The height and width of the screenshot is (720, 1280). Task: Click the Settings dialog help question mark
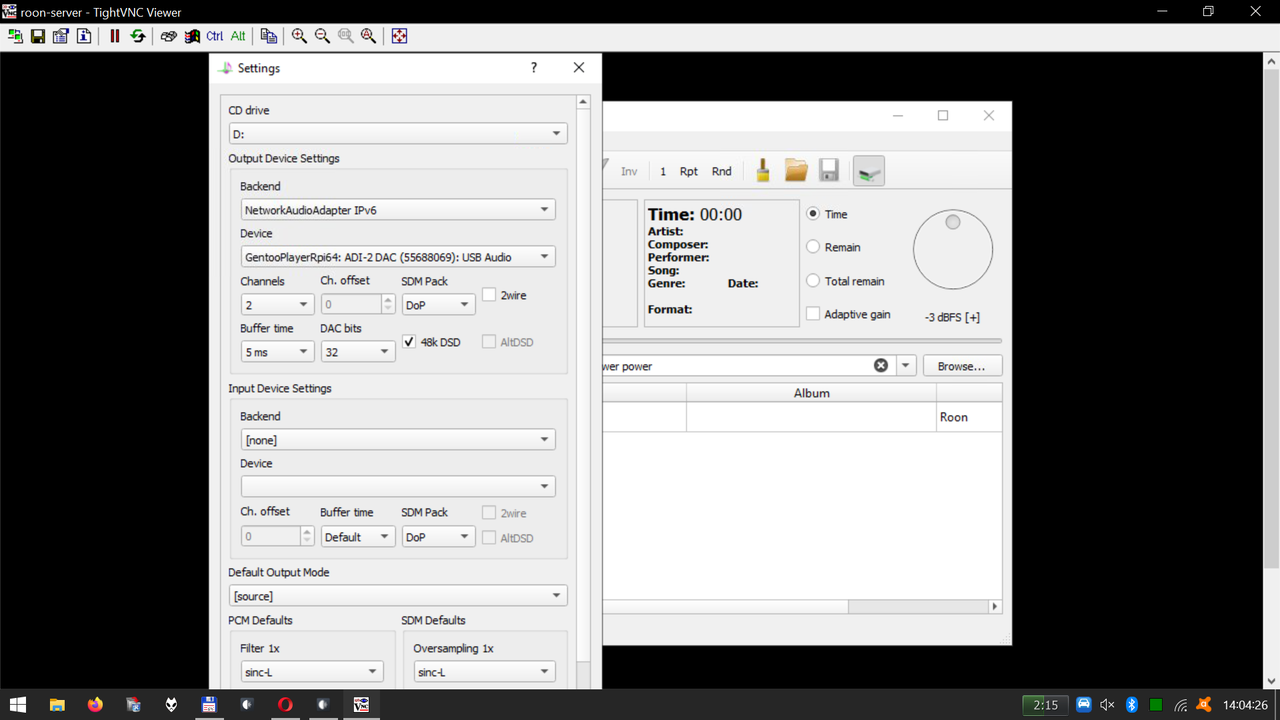pos(534,68)
